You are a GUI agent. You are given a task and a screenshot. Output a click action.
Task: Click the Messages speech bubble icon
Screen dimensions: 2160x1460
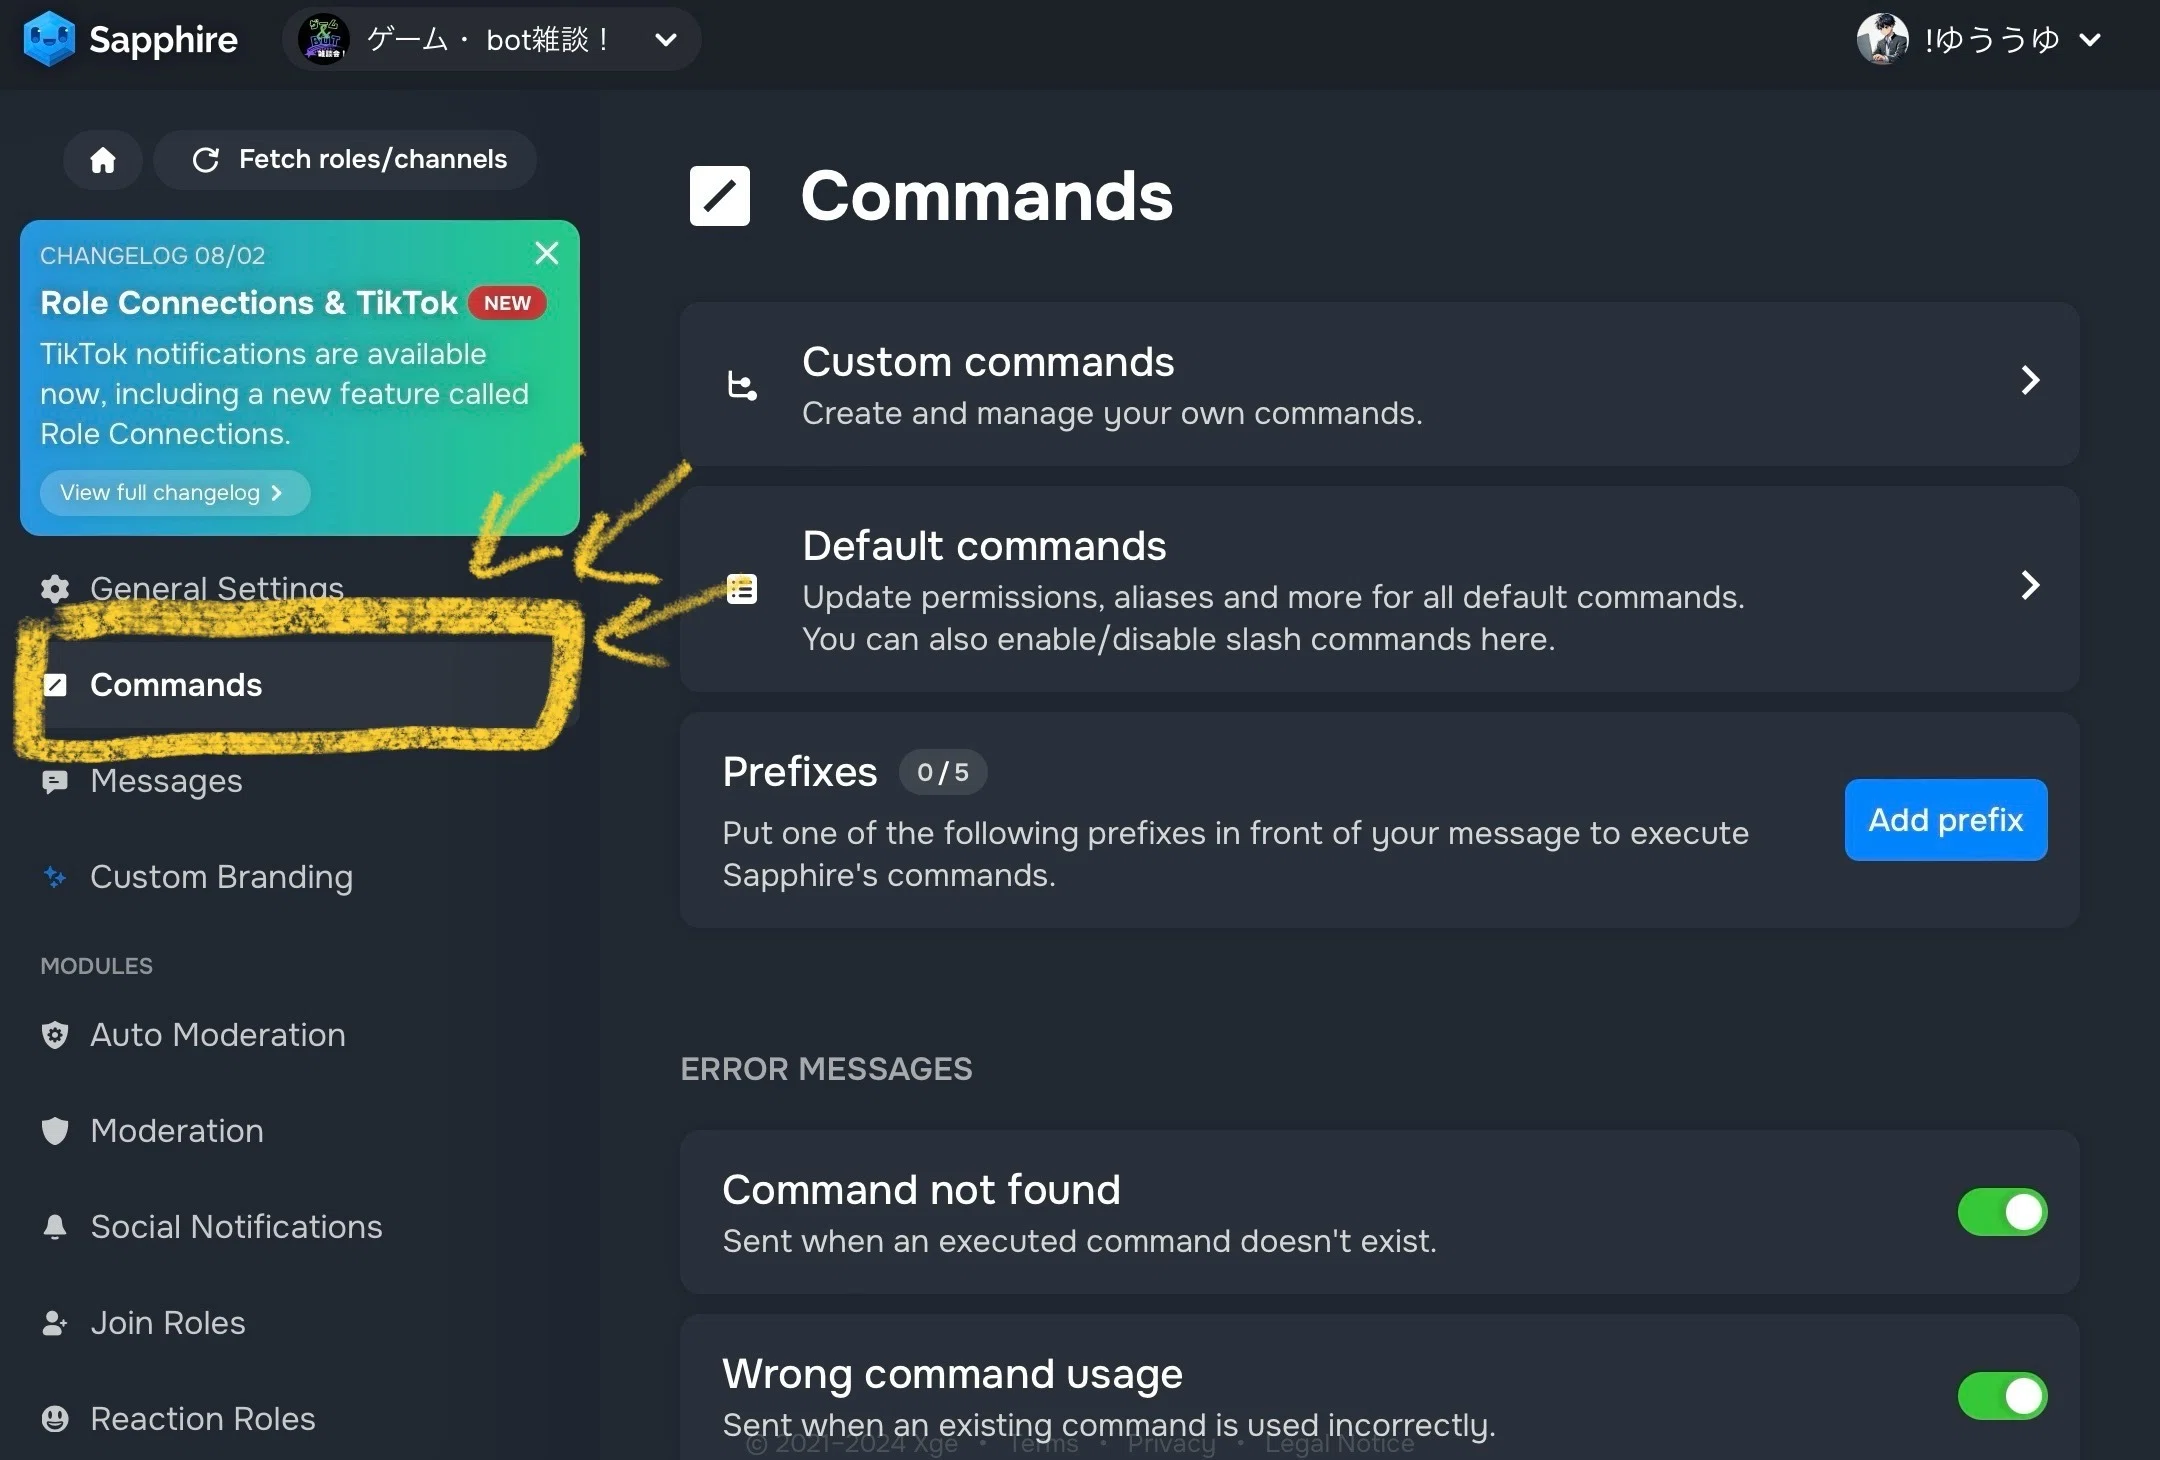pyautogui.click(x=55, y=781)
